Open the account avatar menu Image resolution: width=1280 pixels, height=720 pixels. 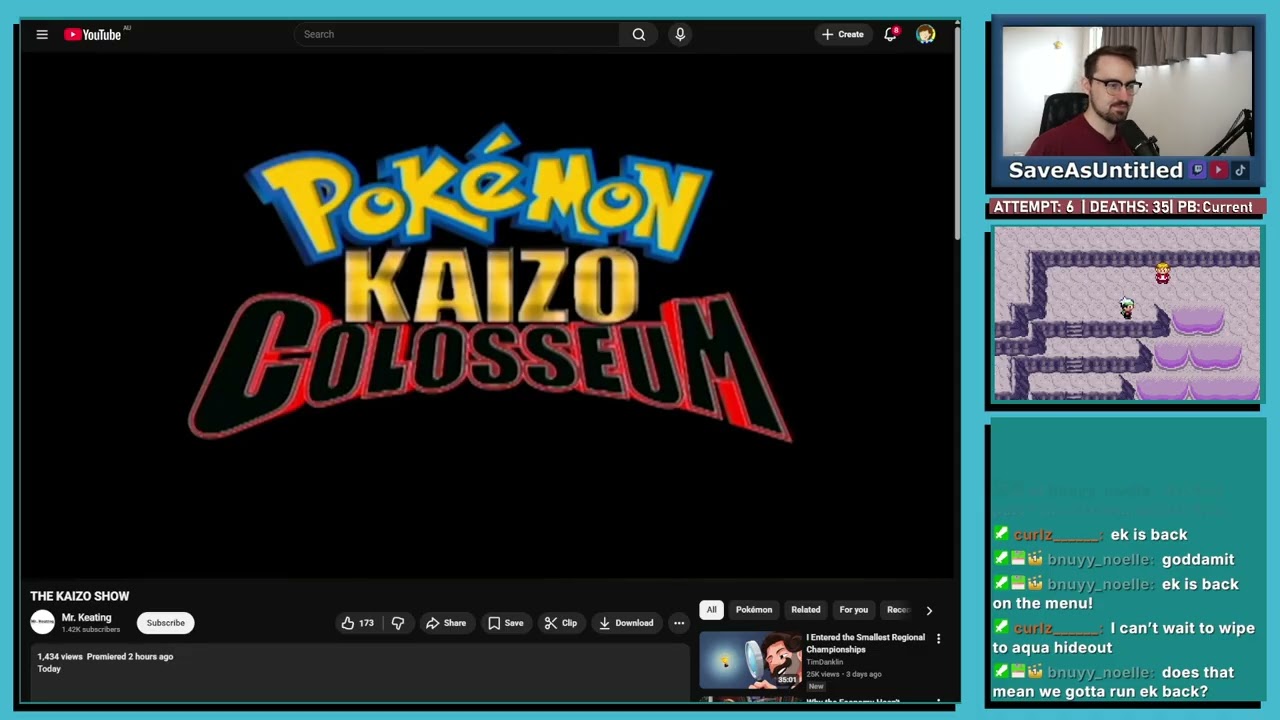(926, 34)
